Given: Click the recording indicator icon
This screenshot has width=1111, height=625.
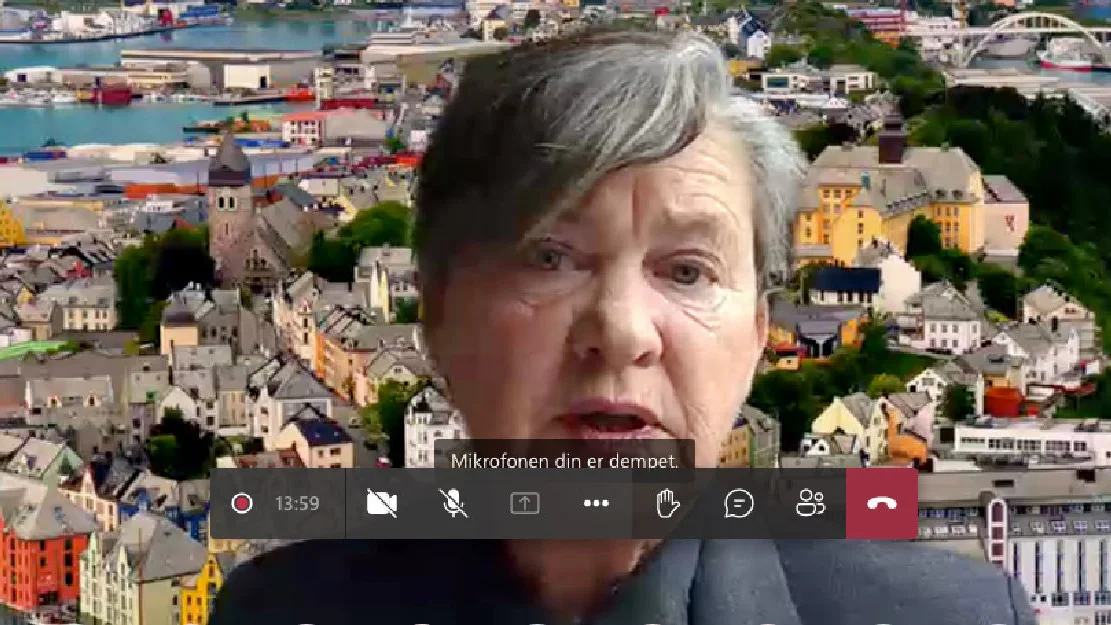Looking at the screenshot, I should (x=241, y=503).
